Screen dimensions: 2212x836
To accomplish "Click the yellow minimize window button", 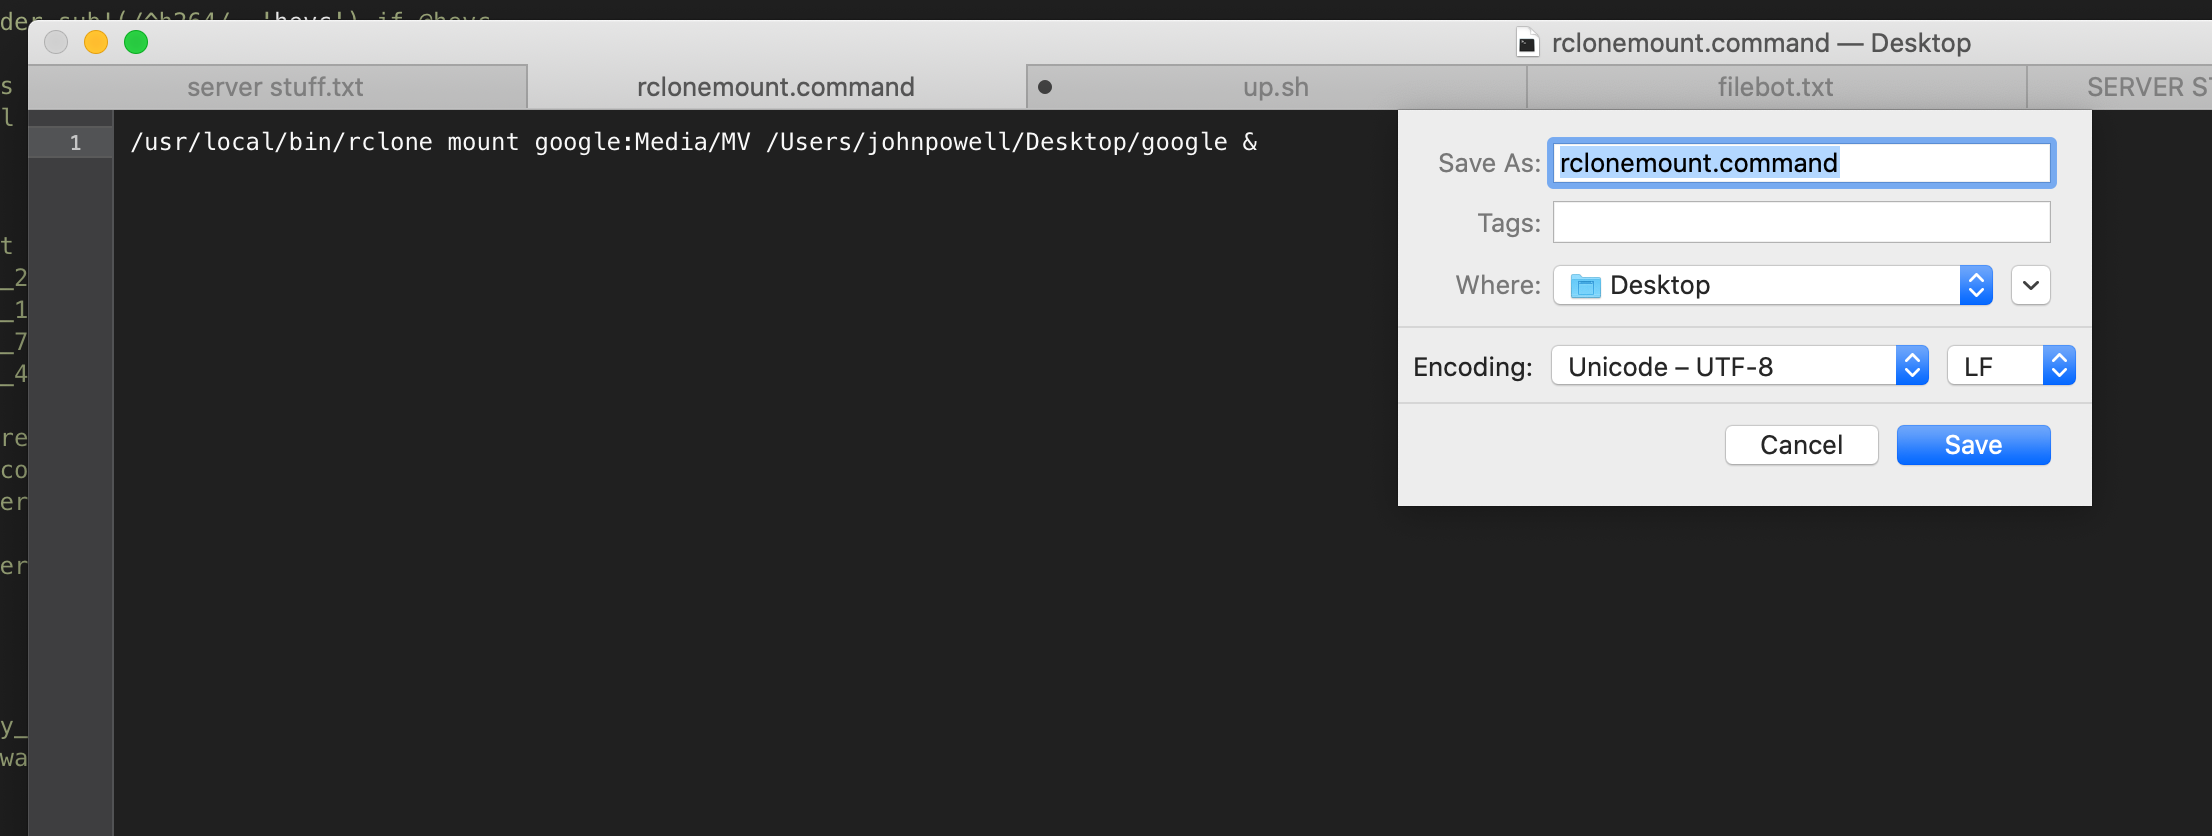I will coord(96,42).
